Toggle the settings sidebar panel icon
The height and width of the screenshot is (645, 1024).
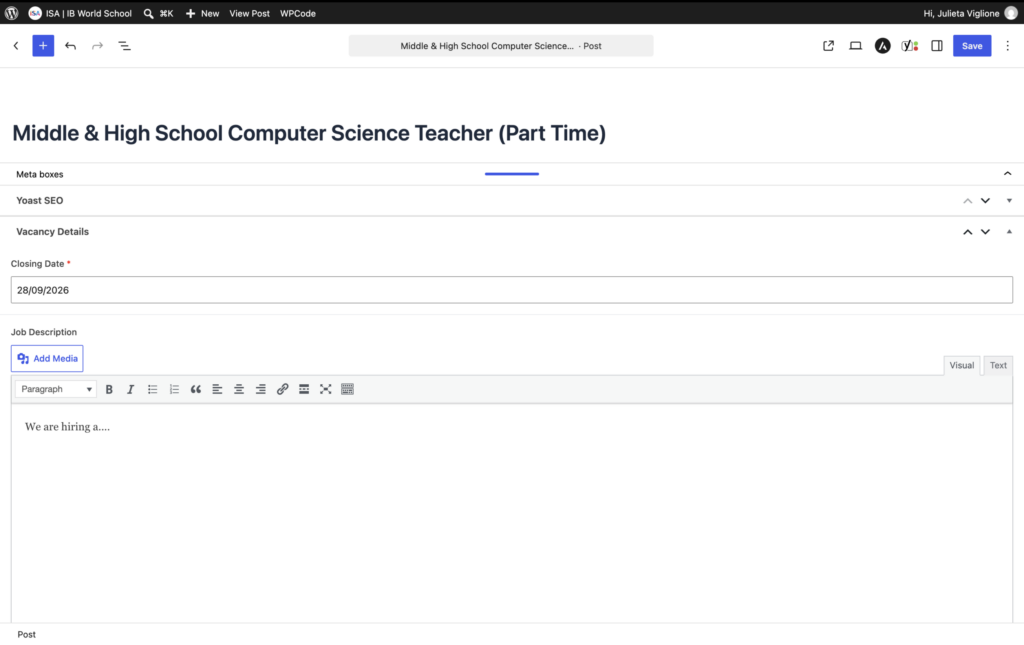click(936, 46)
